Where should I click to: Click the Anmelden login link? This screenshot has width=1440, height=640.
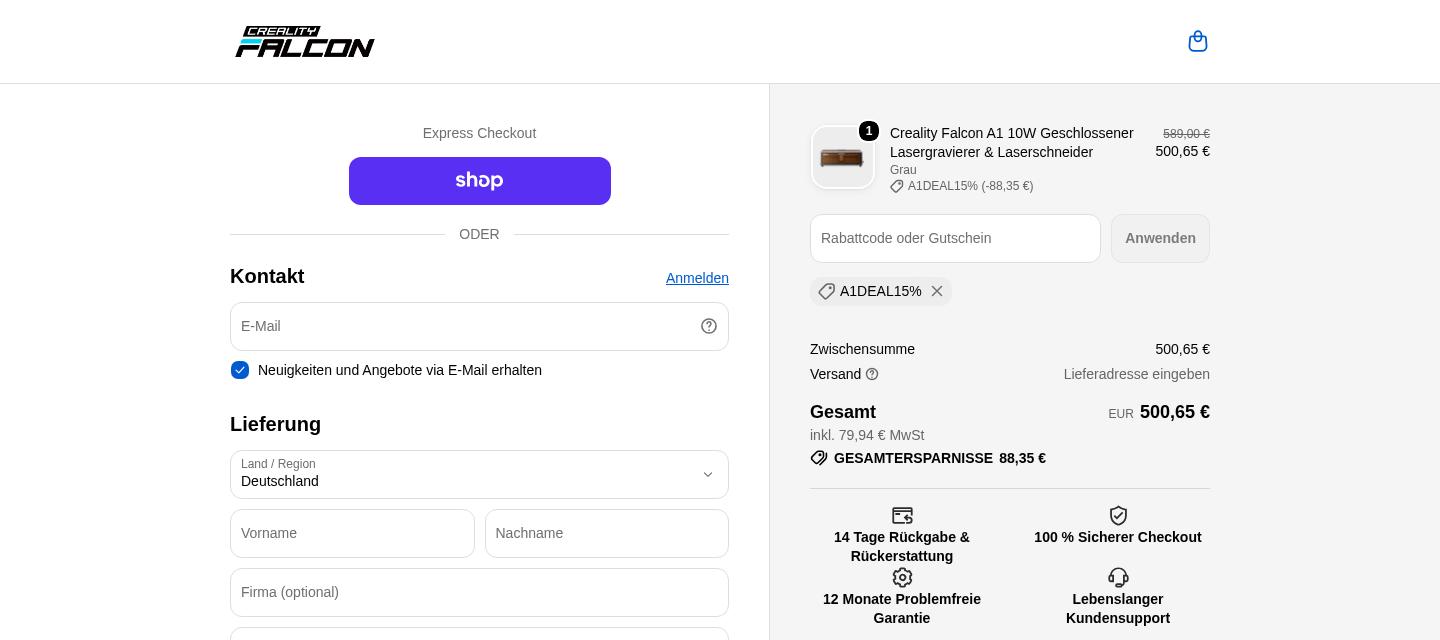tap(697, 278)
